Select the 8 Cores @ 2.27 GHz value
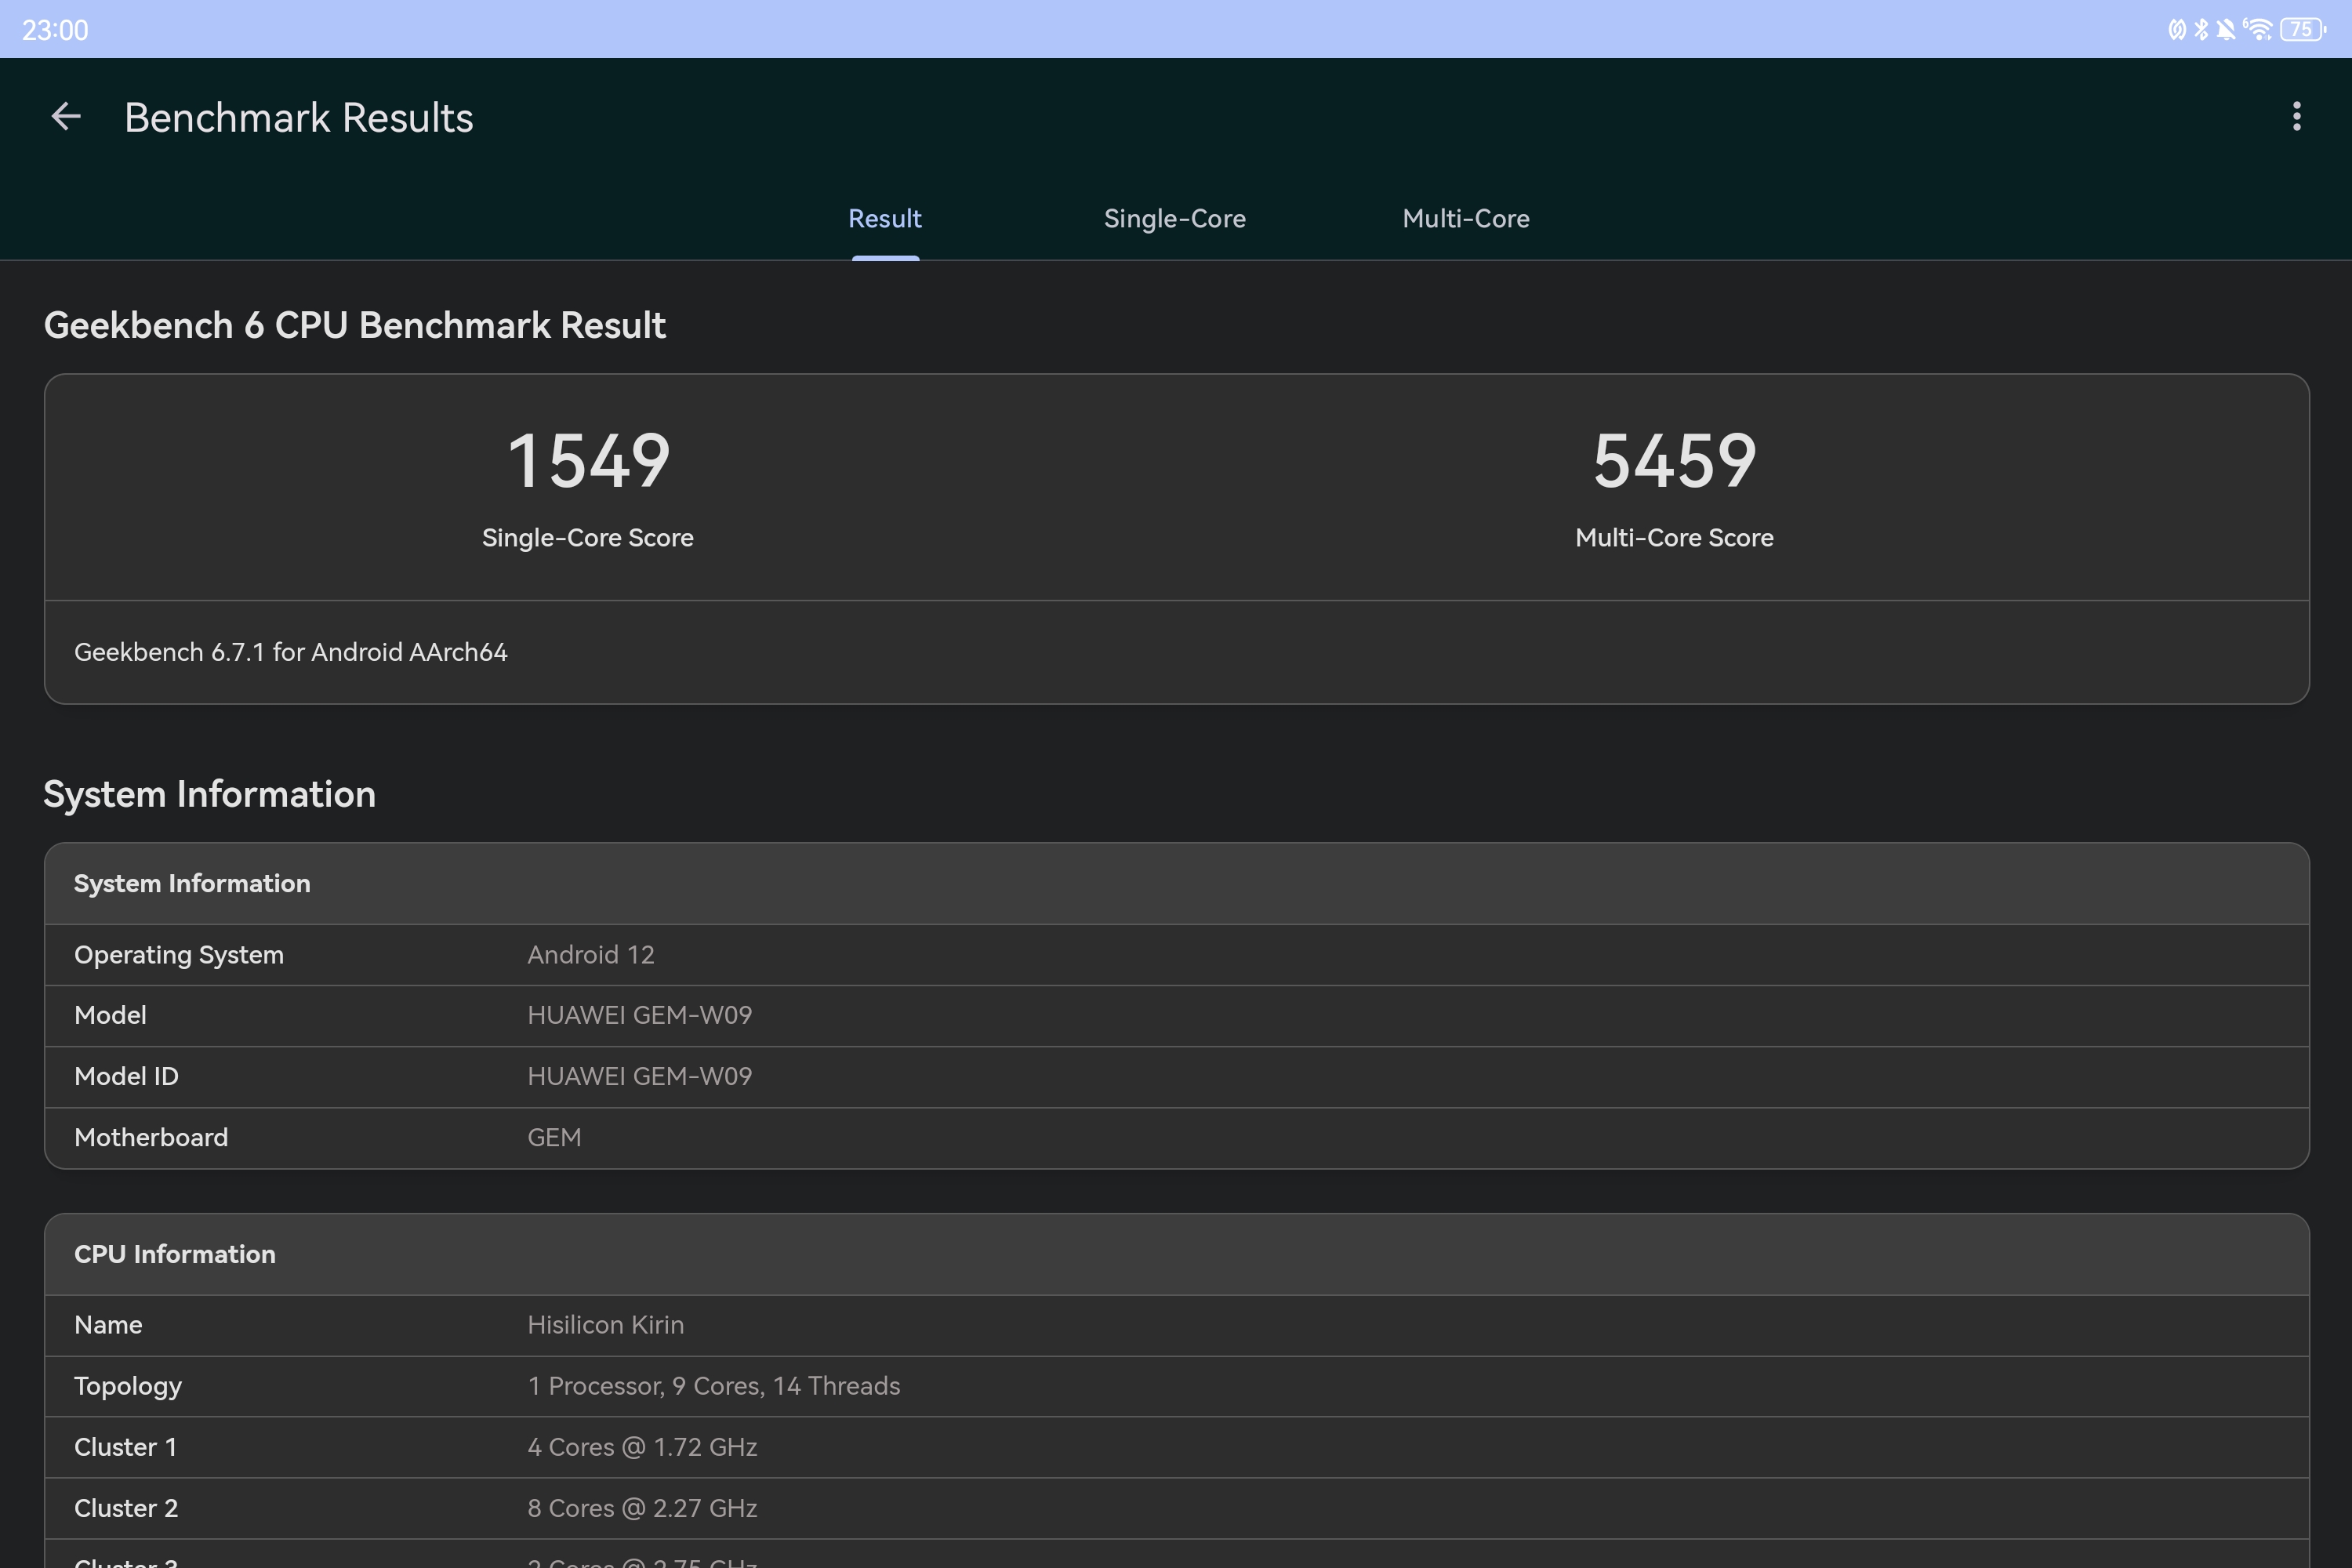 [642, 1508]
